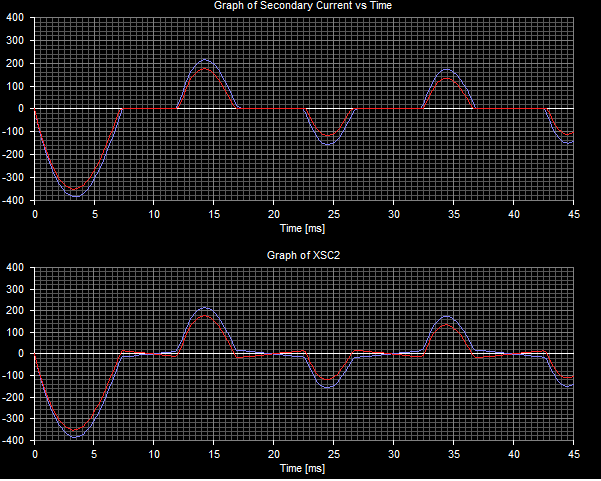The height and width of the screenshot is (481, 601).
Task: Click the -400 y-axis label on top graph
Action: [15, 200]
